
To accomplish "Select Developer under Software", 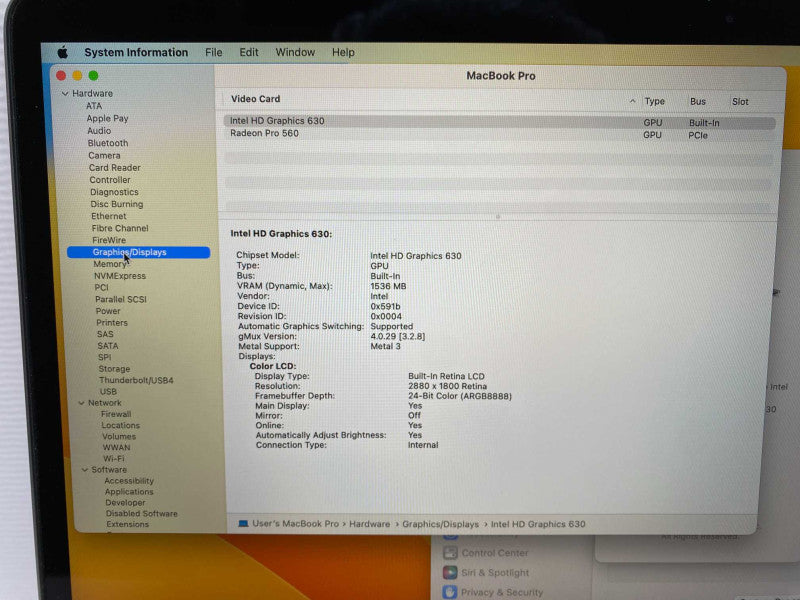I will tap(126, 503).
